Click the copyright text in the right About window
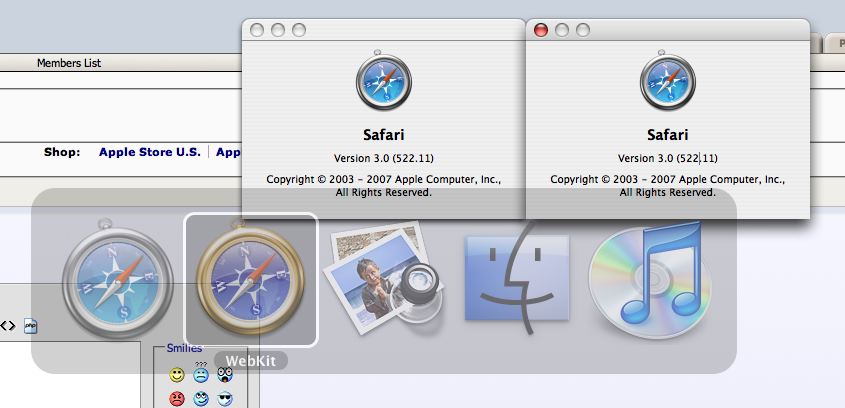Viewport: 845px width, 408px height. pyautogui.click(x=668, y=186)
